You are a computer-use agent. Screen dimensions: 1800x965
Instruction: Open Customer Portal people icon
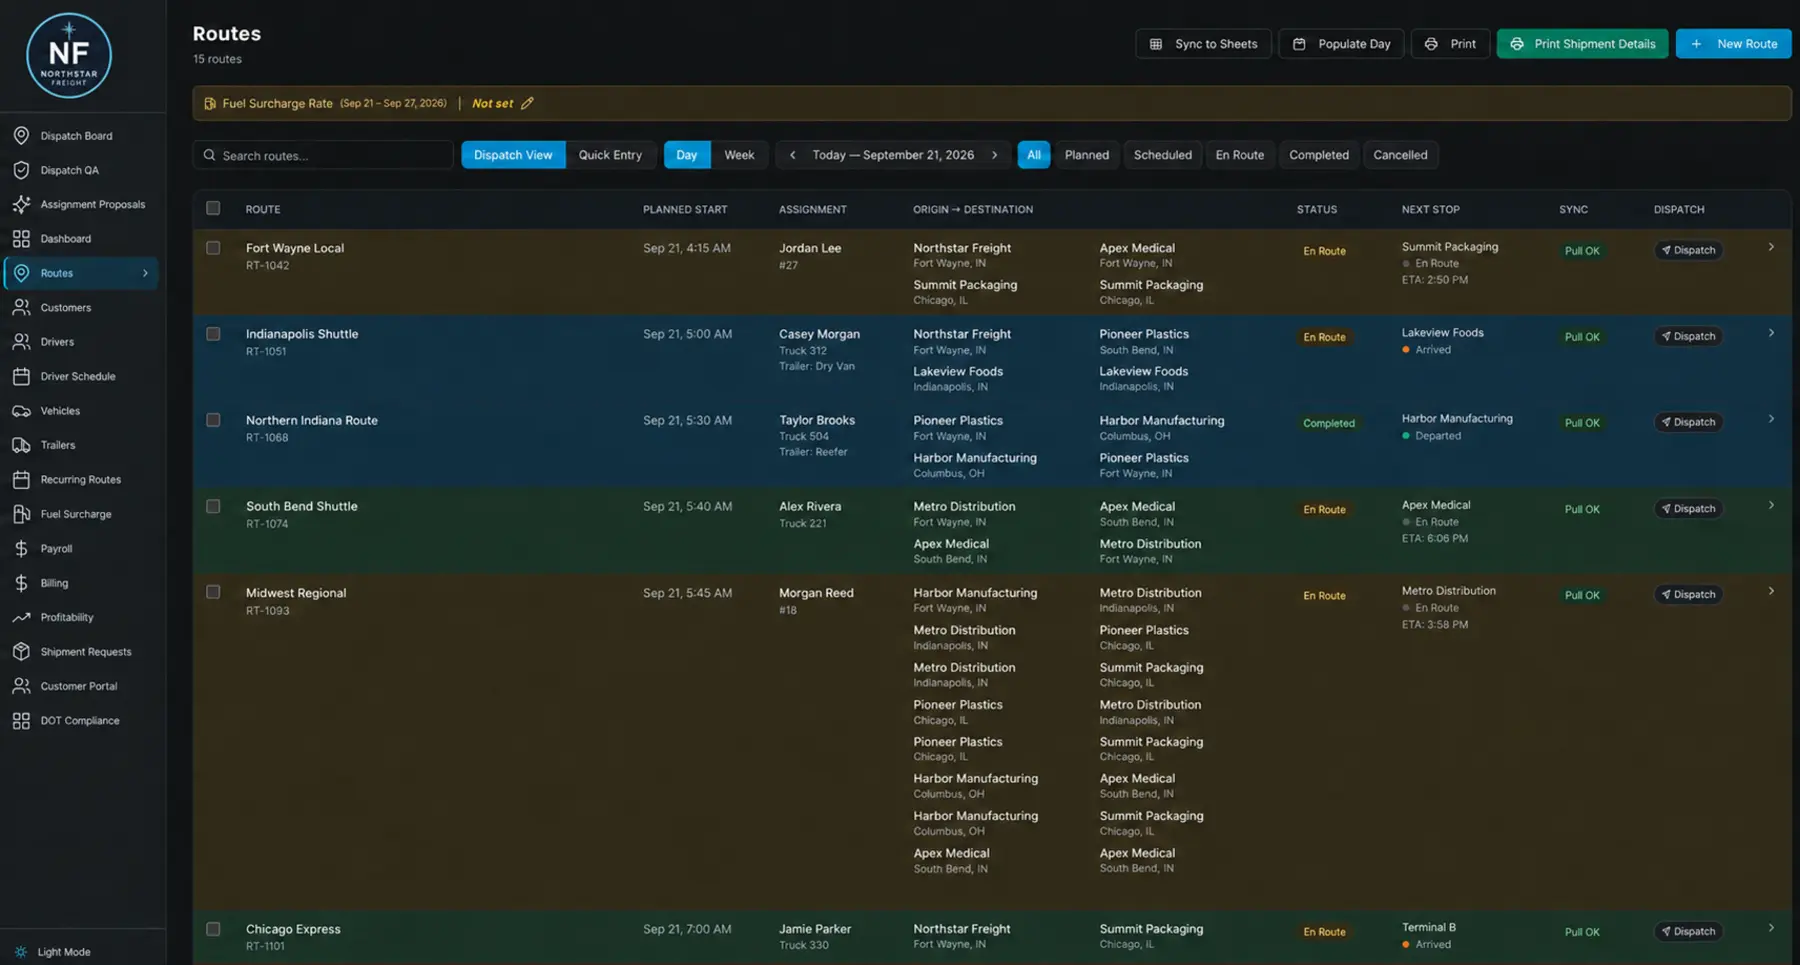[x=21, y=686]
